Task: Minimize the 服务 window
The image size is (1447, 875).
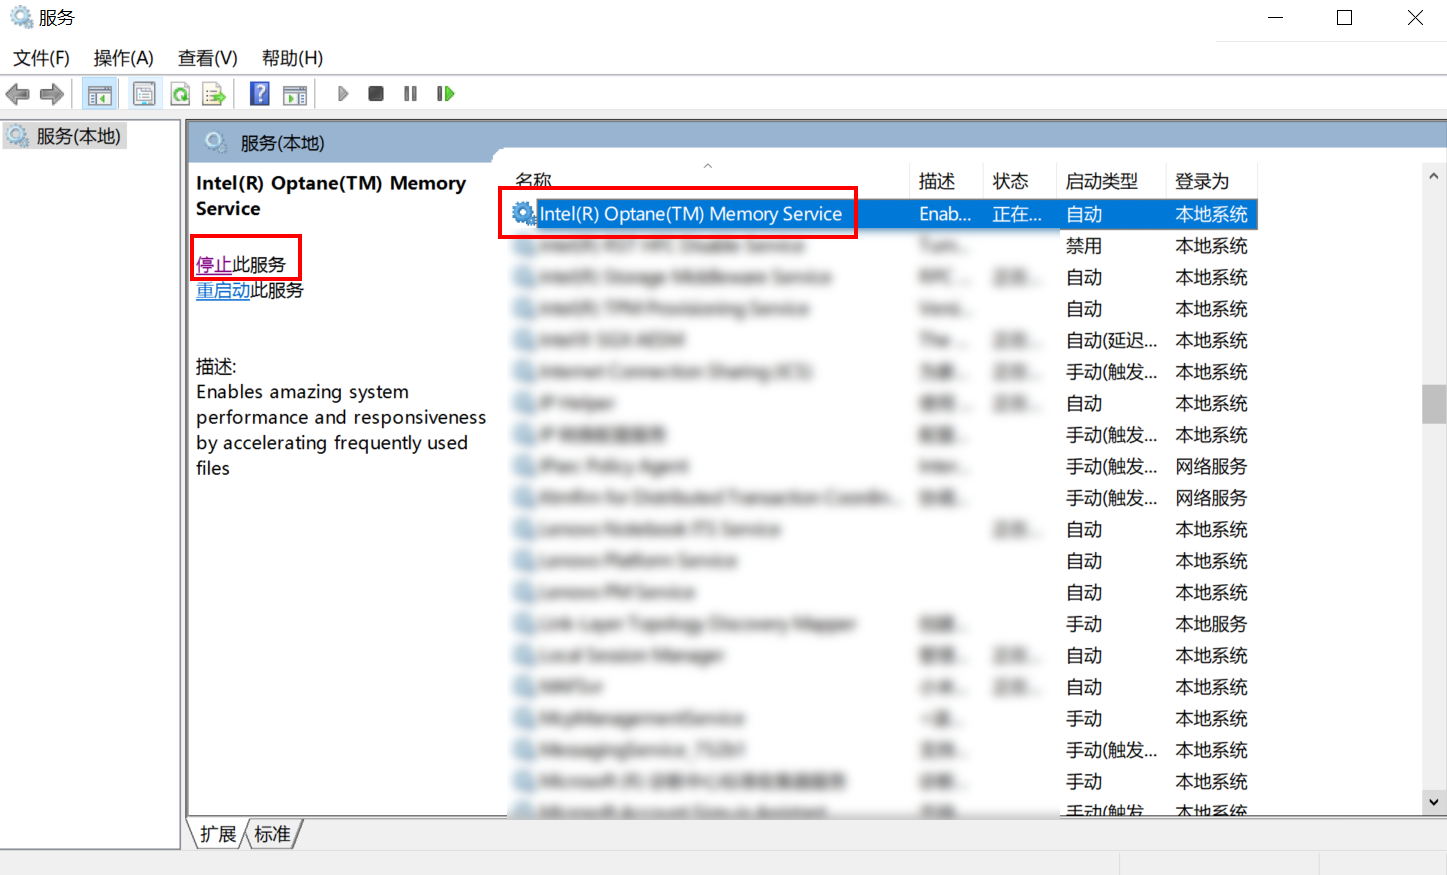Action: (x=1275, y=18)
